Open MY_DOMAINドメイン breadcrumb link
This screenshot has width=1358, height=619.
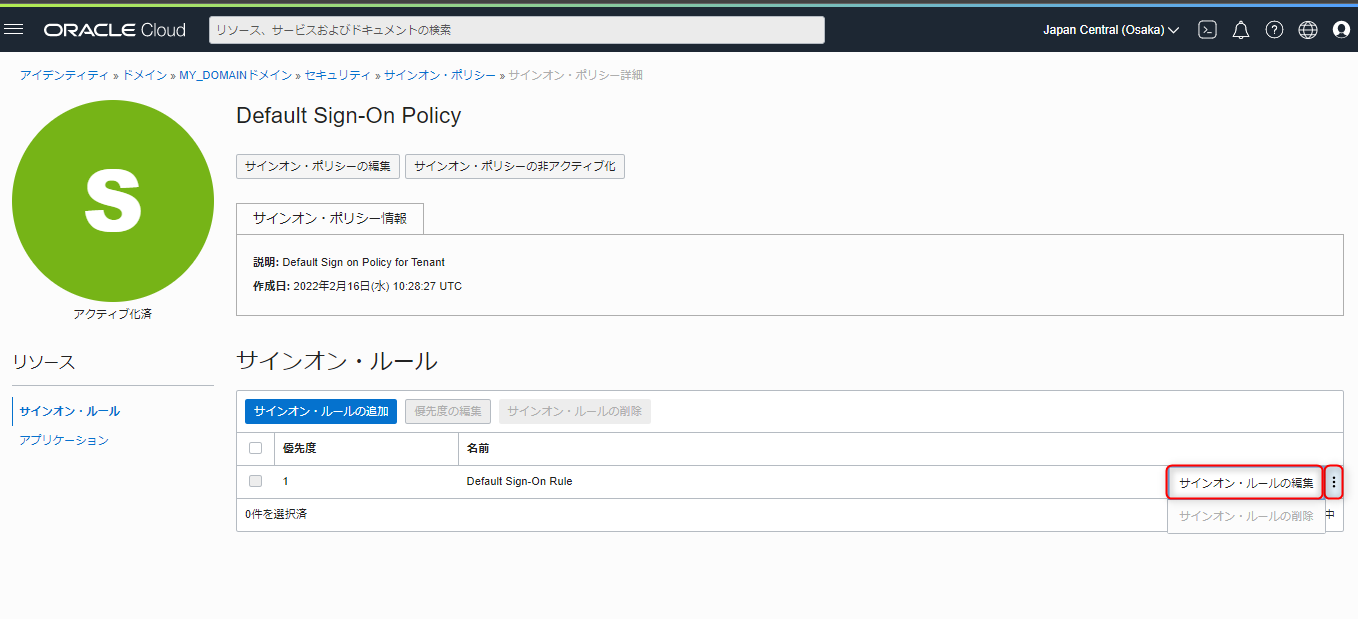[236, 75]
